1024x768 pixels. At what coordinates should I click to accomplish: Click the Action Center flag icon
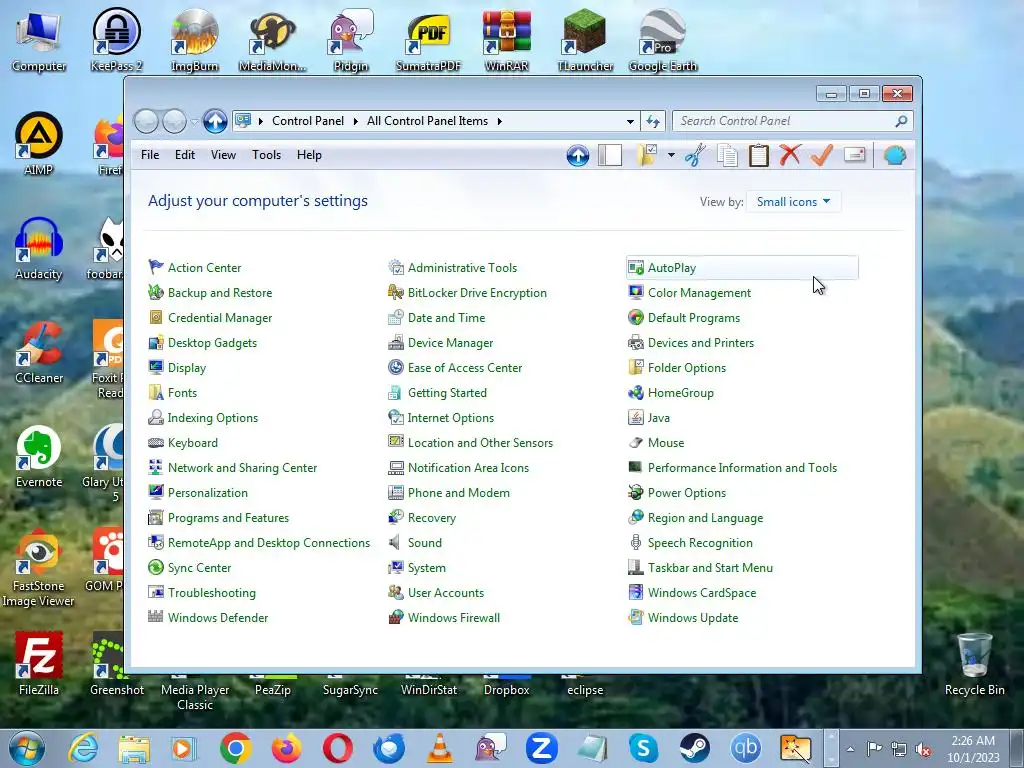point(155,267)
